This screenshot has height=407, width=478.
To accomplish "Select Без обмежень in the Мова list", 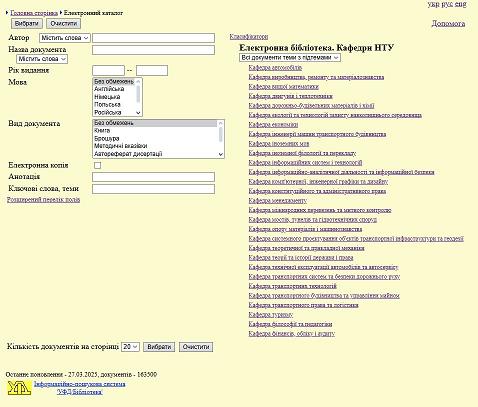I will tap(114, 81).
